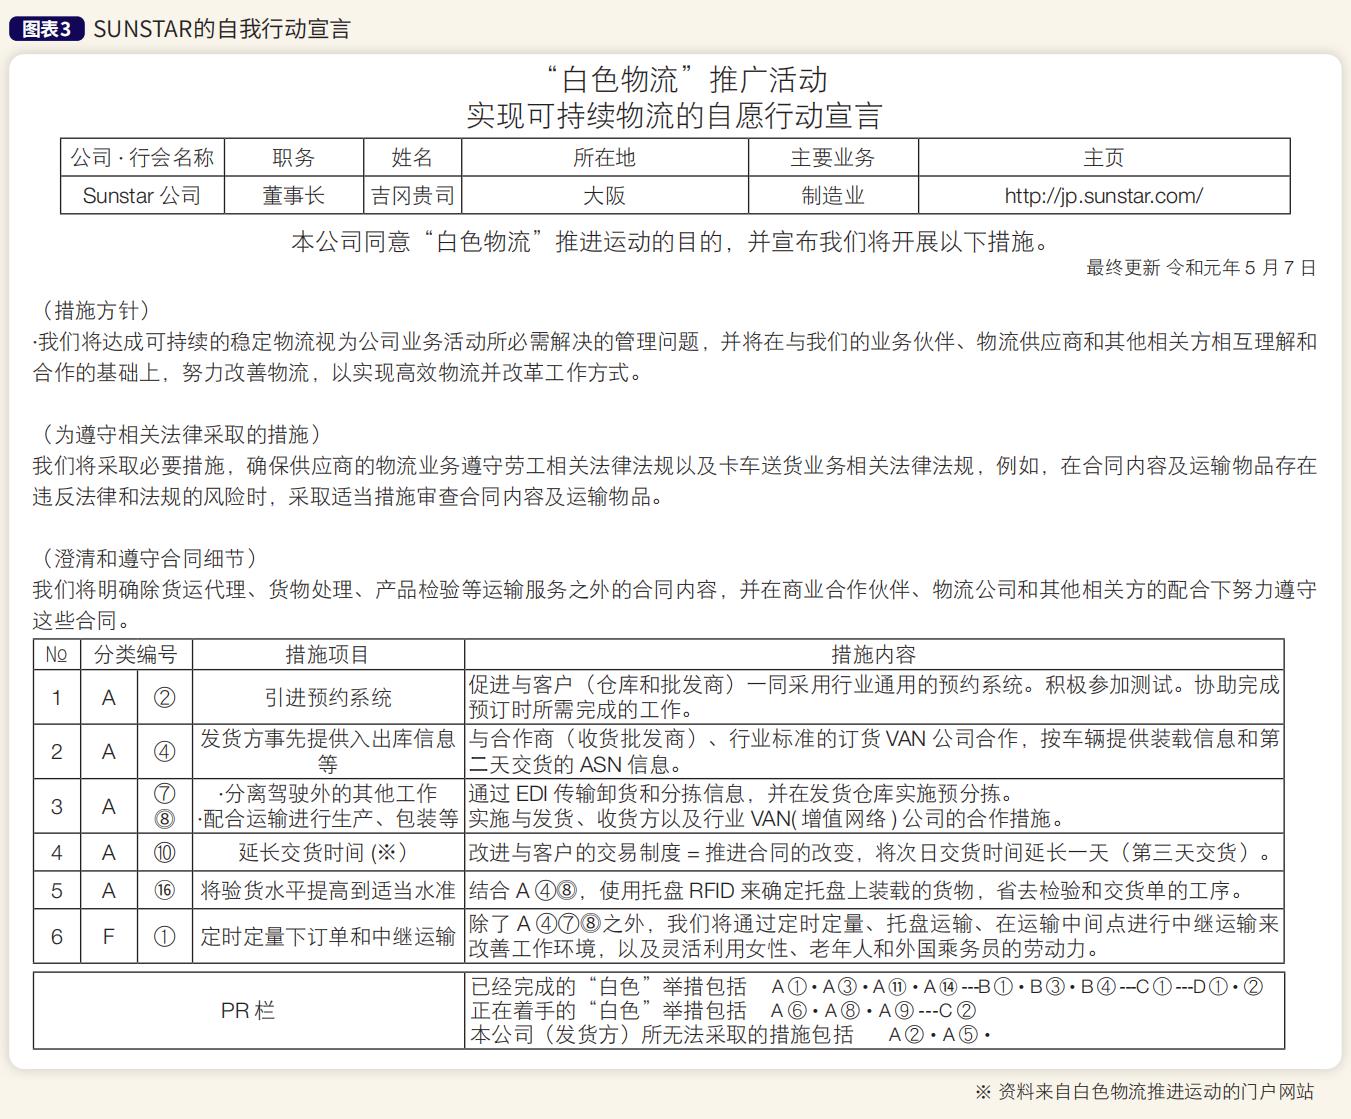
Task: Select the title text "白色物流"推广活动
Action: pyautogui.click(x=688, y=80)
